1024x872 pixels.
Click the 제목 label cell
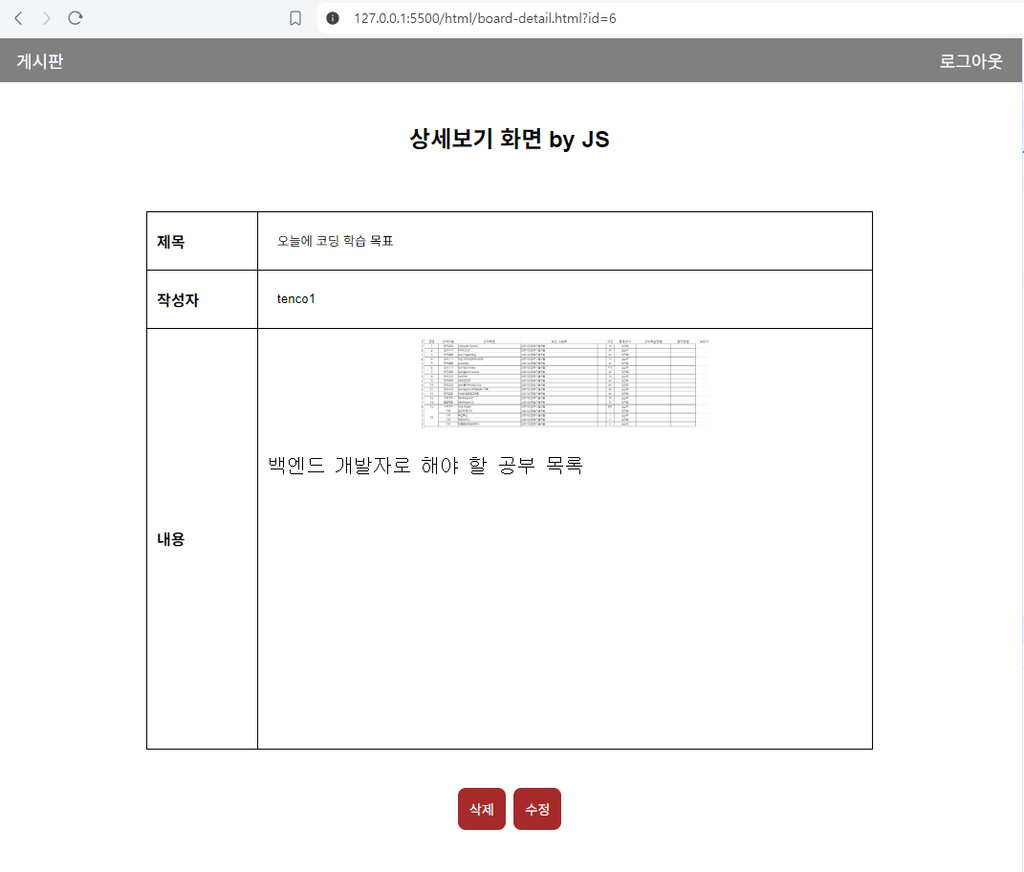click(x=202, y=241)
